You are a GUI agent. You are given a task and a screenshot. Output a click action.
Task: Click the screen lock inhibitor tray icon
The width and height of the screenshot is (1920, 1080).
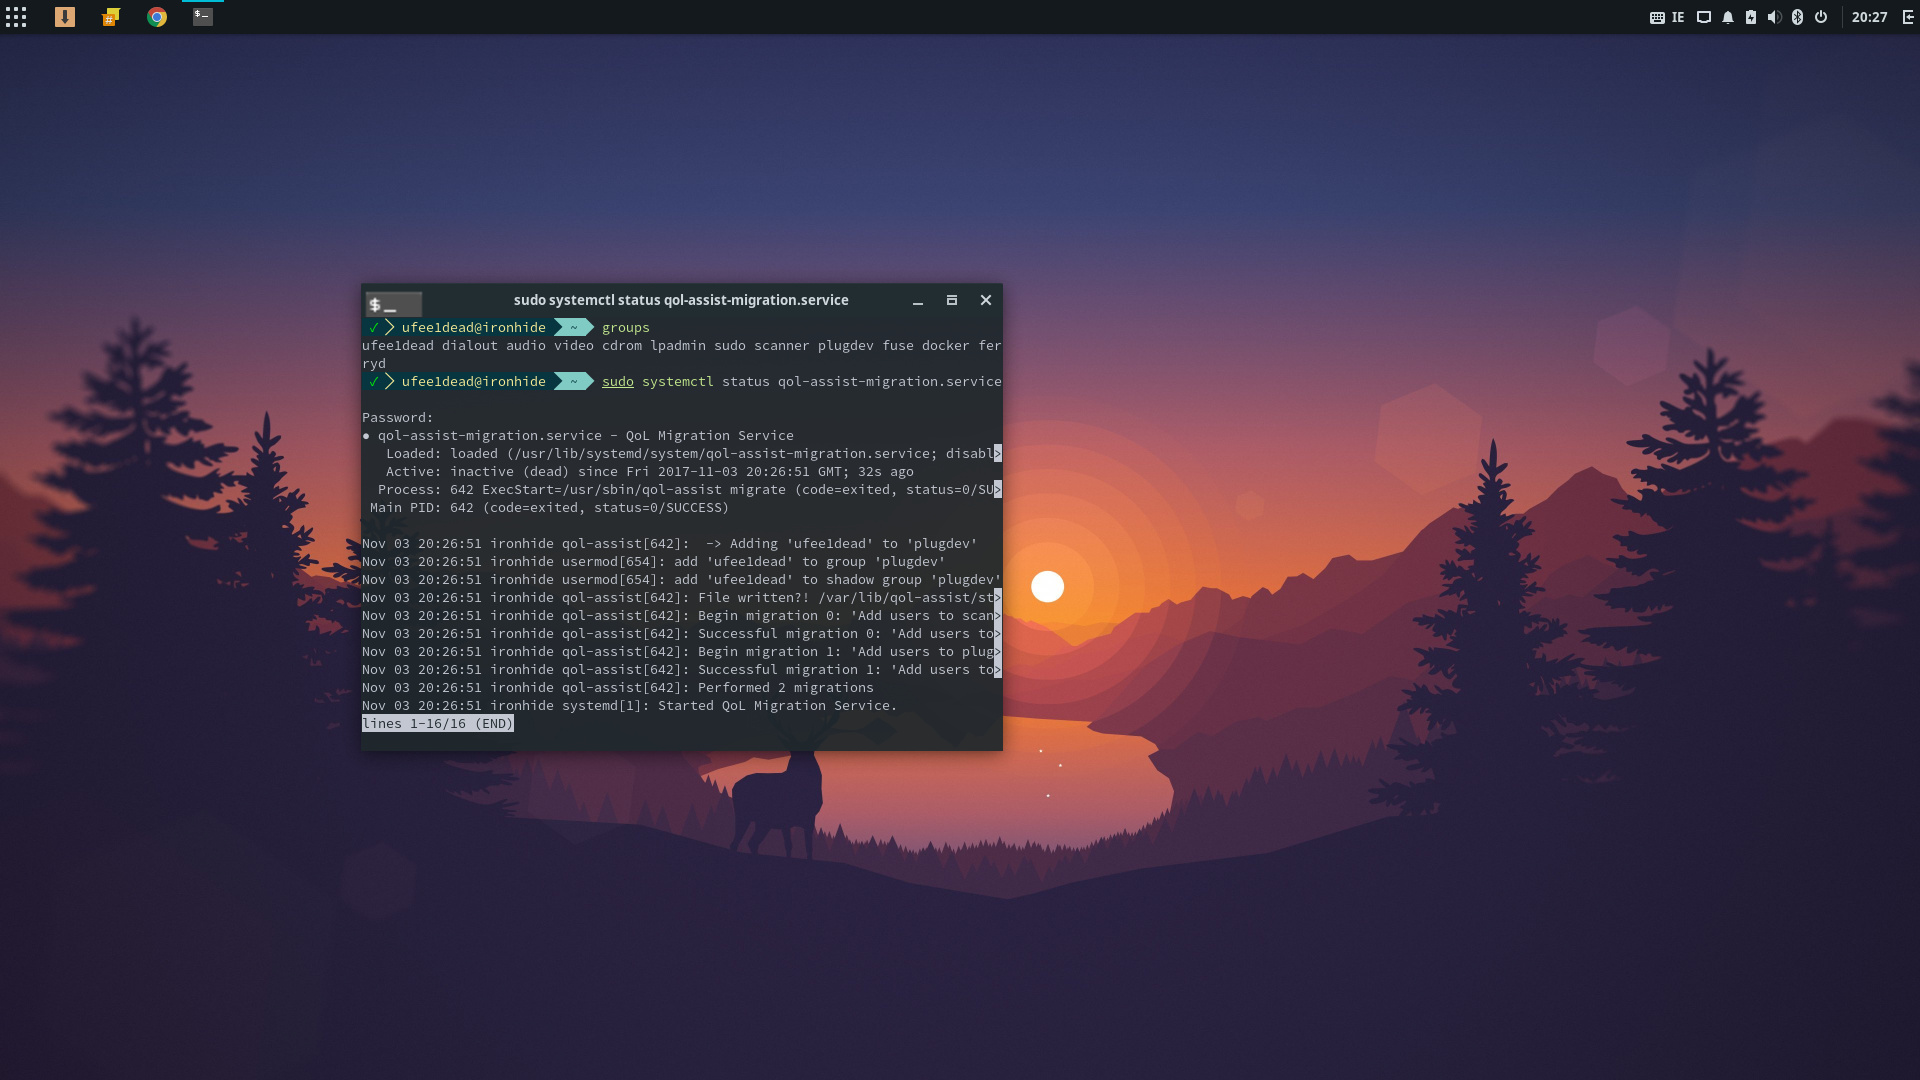pos(1704,17)
